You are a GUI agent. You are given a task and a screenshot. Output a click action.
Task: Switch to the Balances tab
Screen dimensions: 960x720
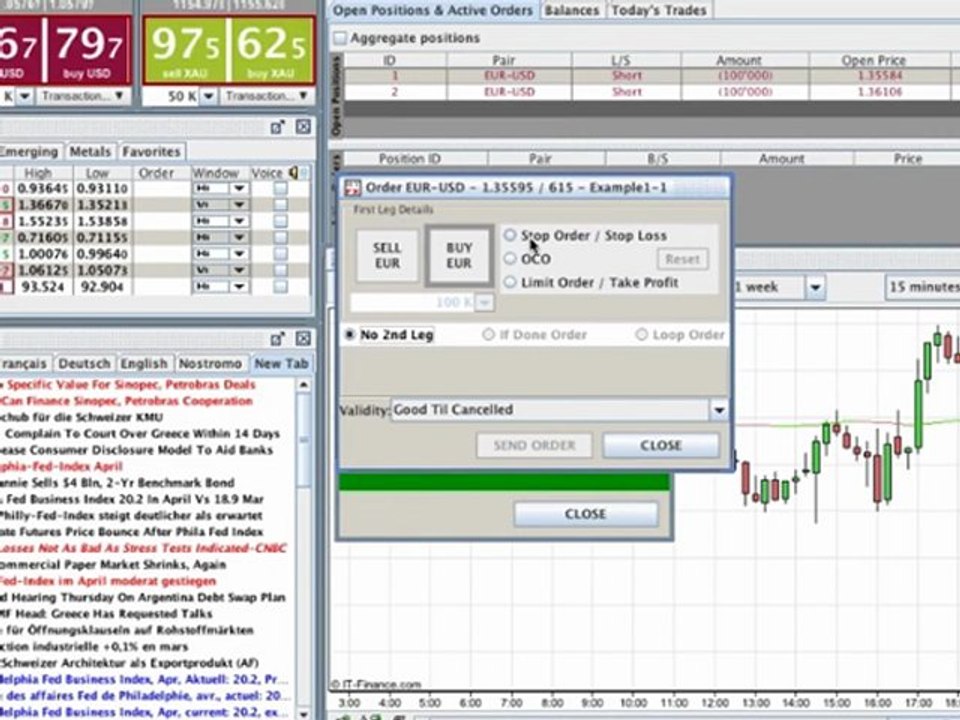coord(572,10)
